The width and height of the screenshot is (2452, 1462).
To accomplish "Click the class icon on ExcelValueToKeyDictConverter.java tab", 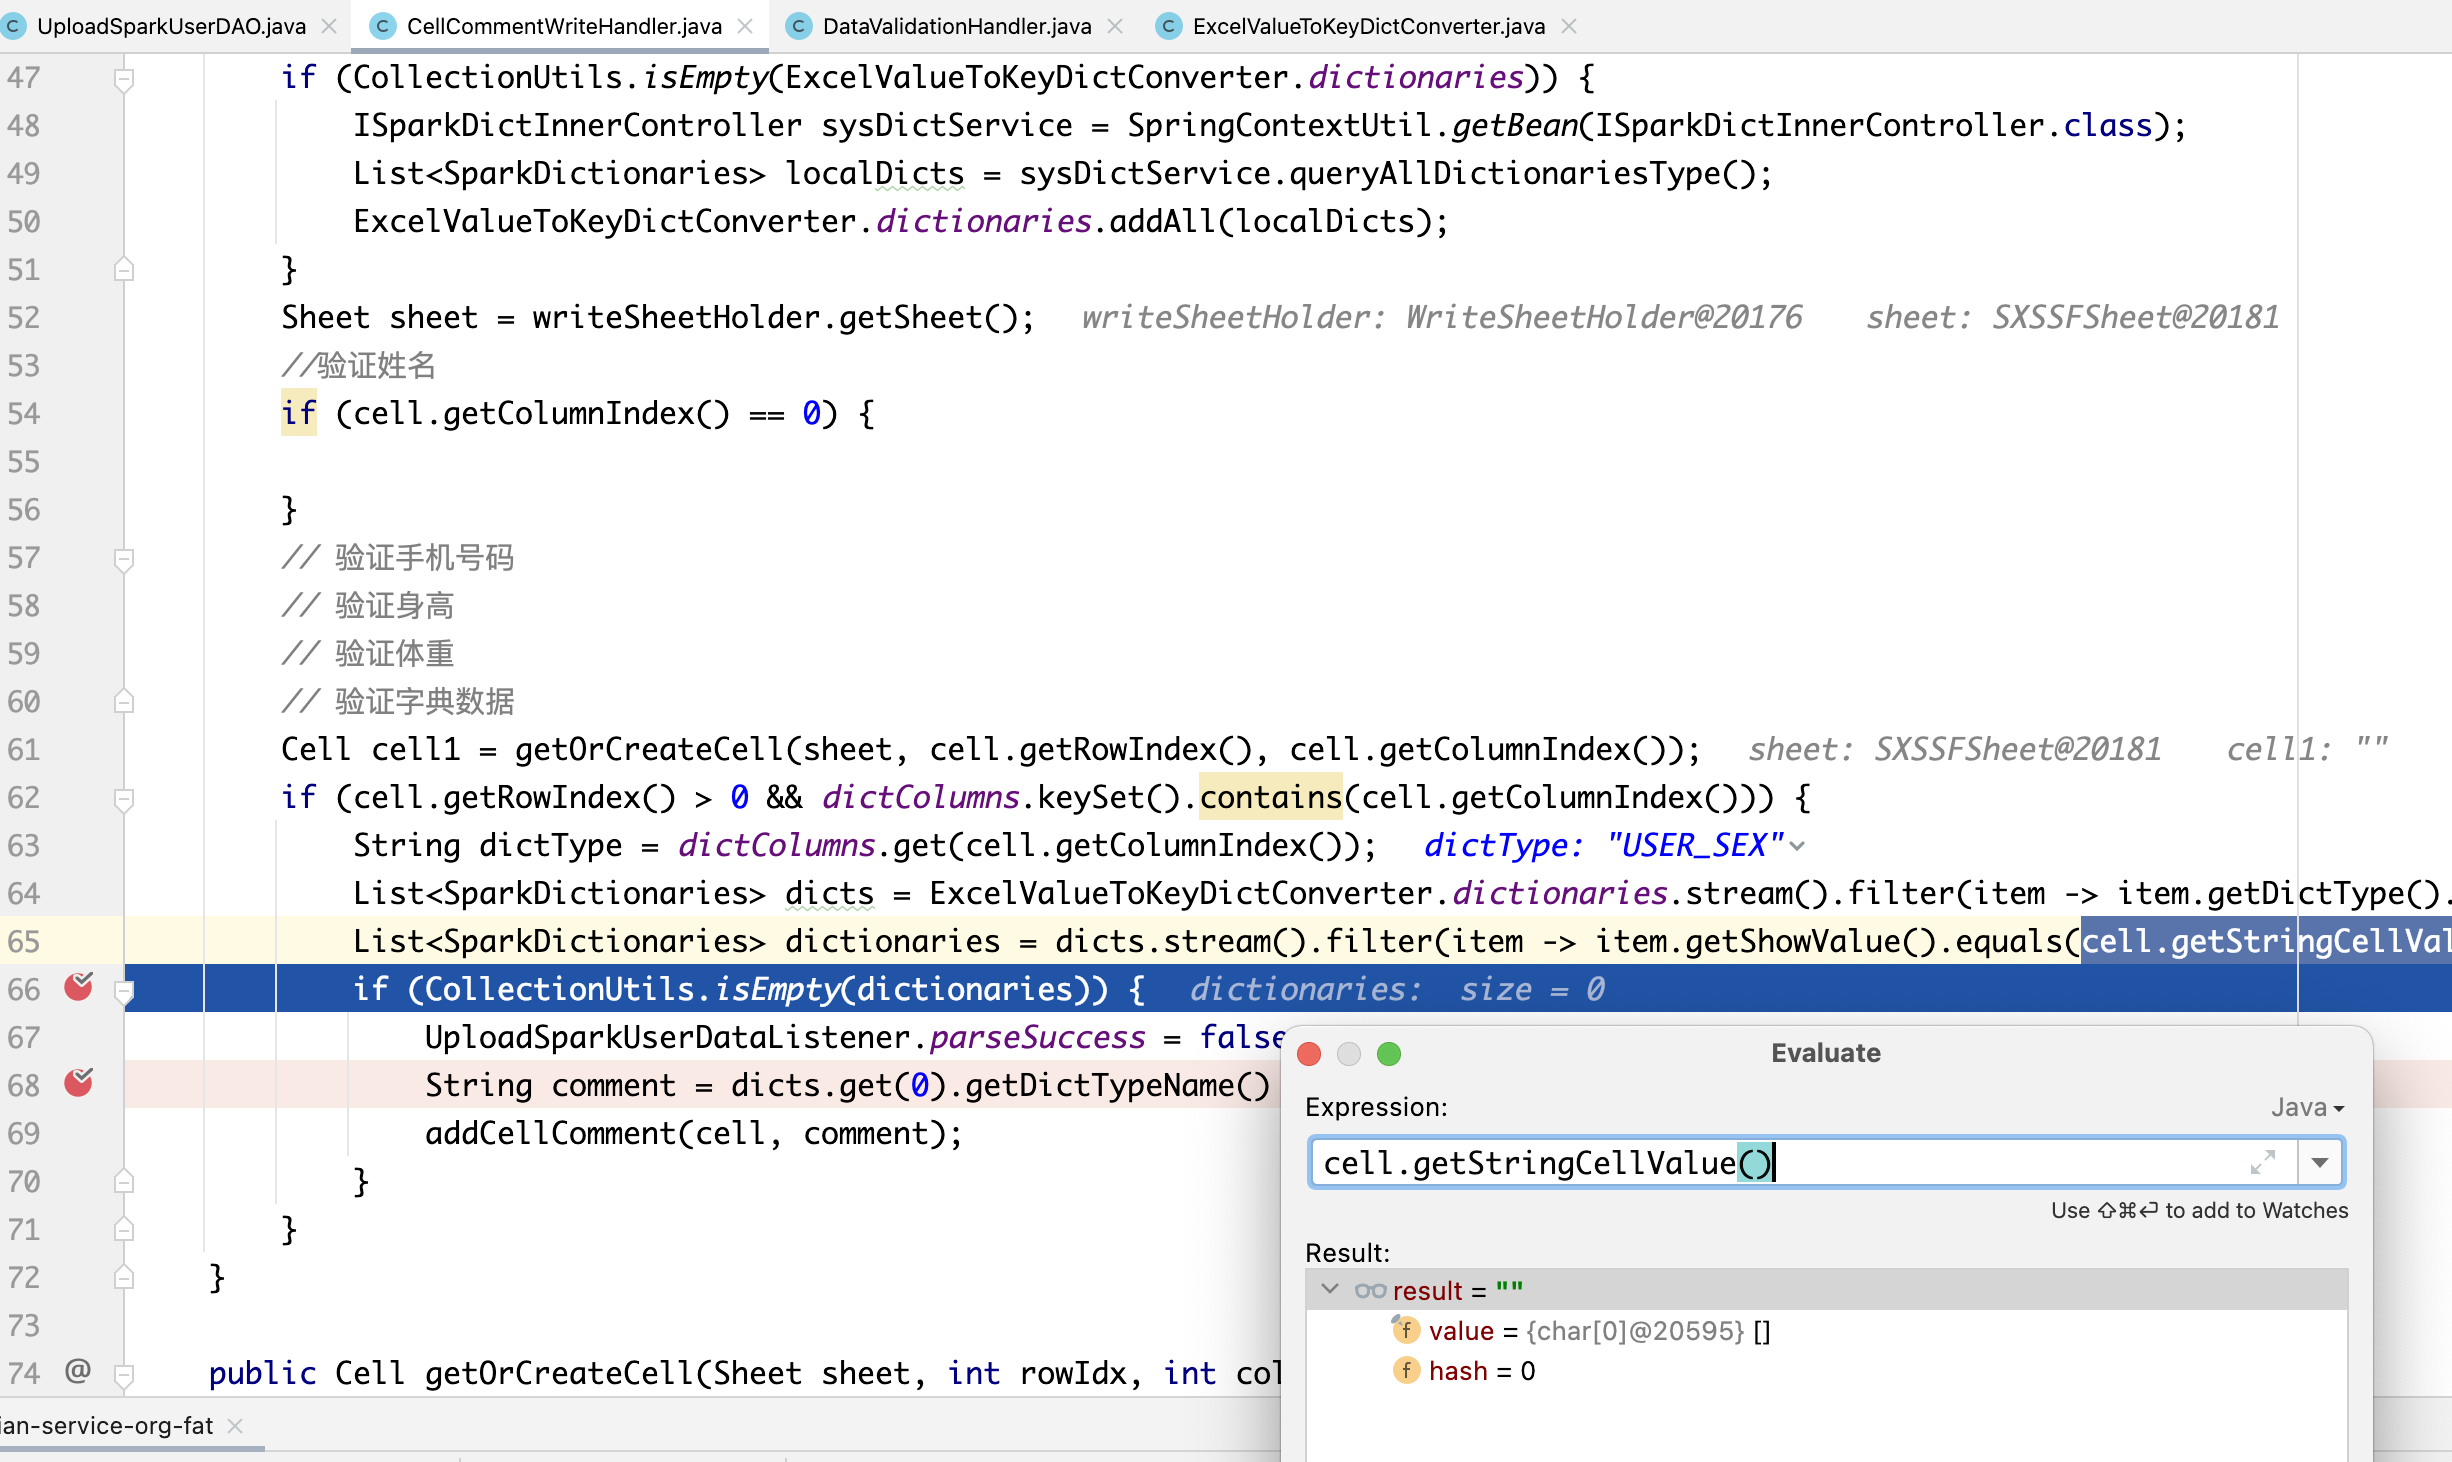I will point(1168,26).
